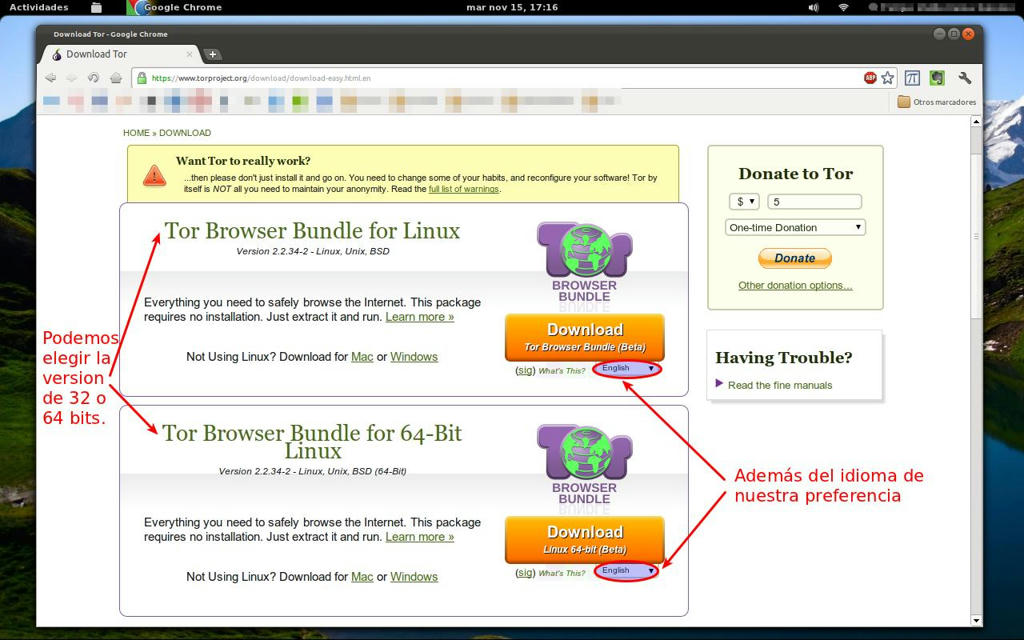Open the donation currency selector
1024x640 pixels.
(746, 202)
